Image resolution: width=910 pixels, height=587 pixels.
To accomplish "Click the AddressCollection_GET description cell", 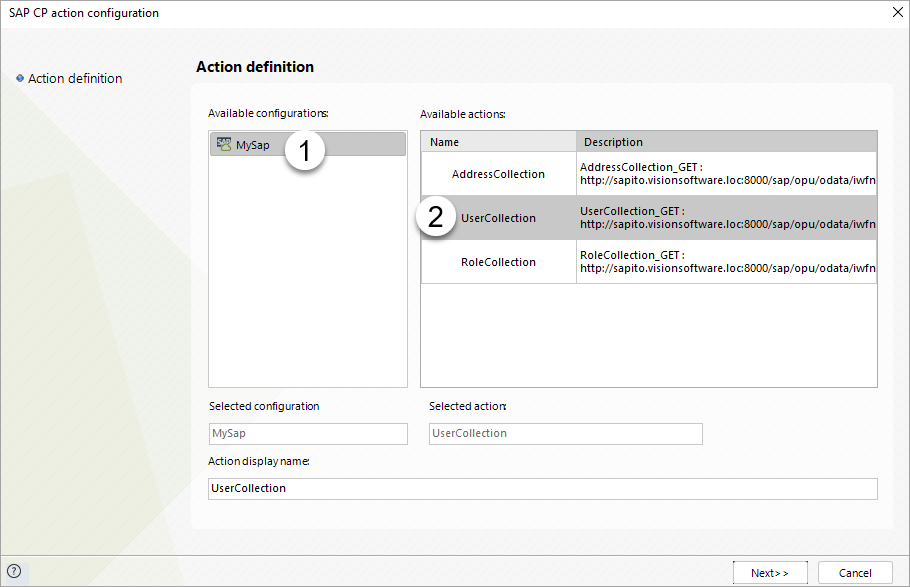I will point(726,174).
